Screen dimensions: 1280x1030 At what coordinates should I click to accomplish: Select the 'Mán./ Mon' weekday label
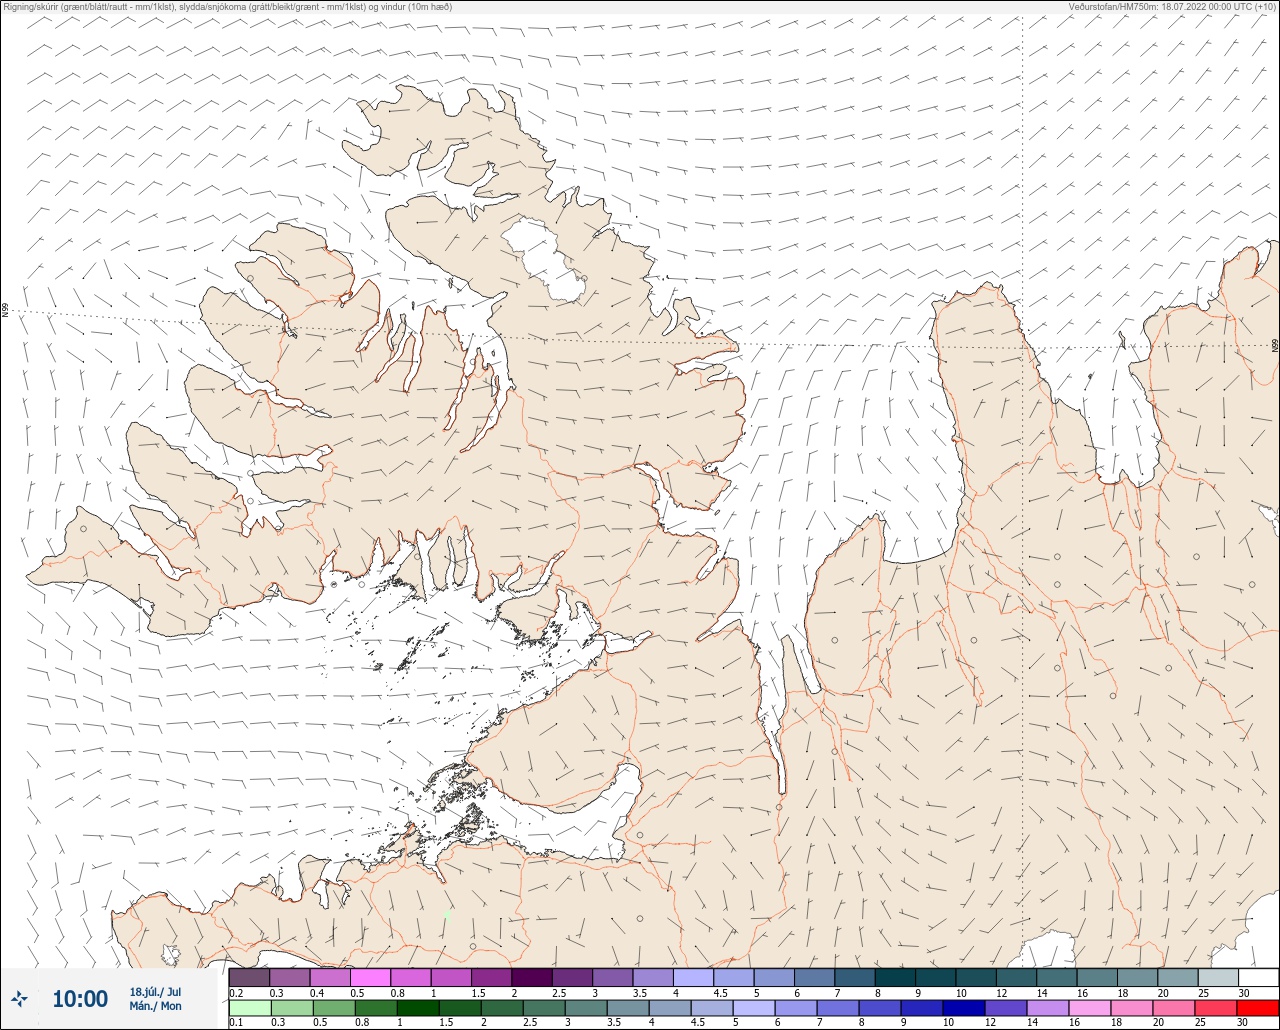click(x=155, y=1006)
